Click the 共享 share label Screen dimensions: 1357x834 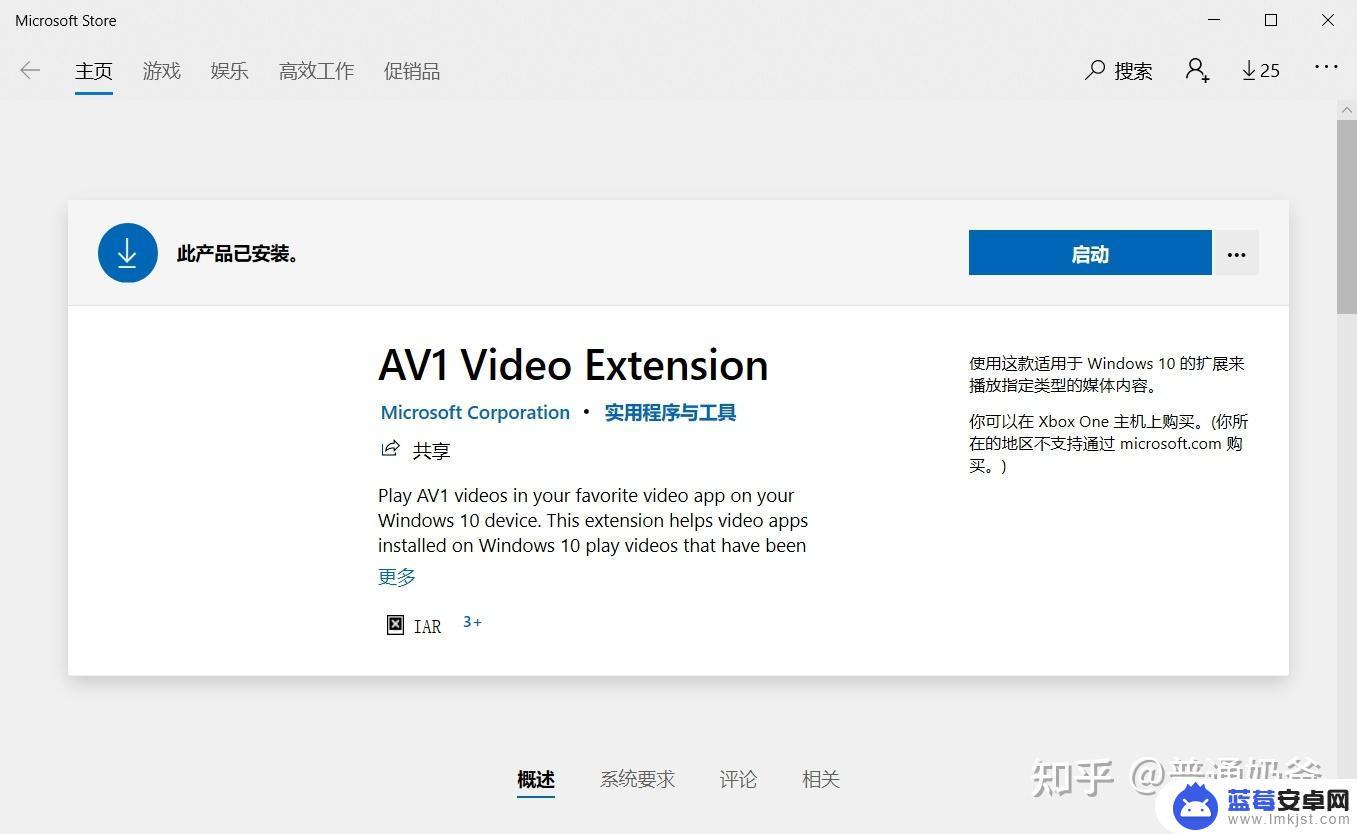pos(432,451)
